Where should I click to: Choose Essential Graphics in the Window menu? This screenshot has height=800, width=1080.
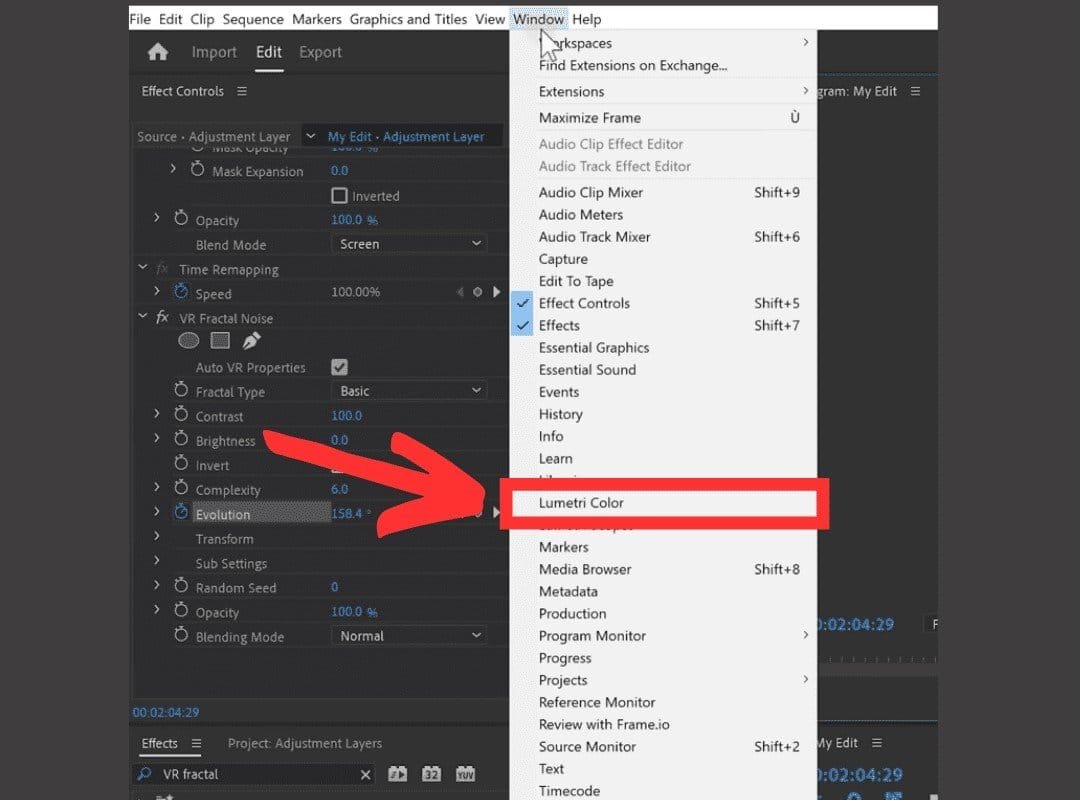[x=594, y=348]
